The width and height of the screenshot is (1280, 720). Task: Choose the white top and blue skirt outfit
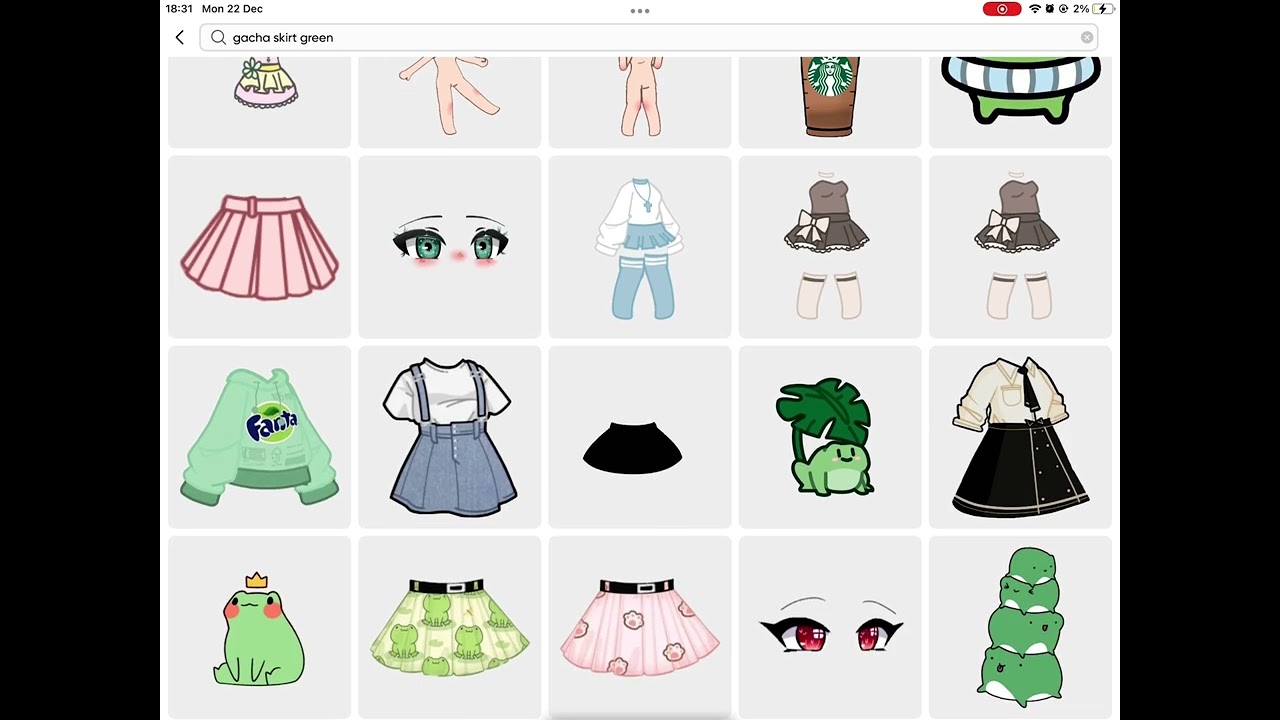(x=640, y=247)
